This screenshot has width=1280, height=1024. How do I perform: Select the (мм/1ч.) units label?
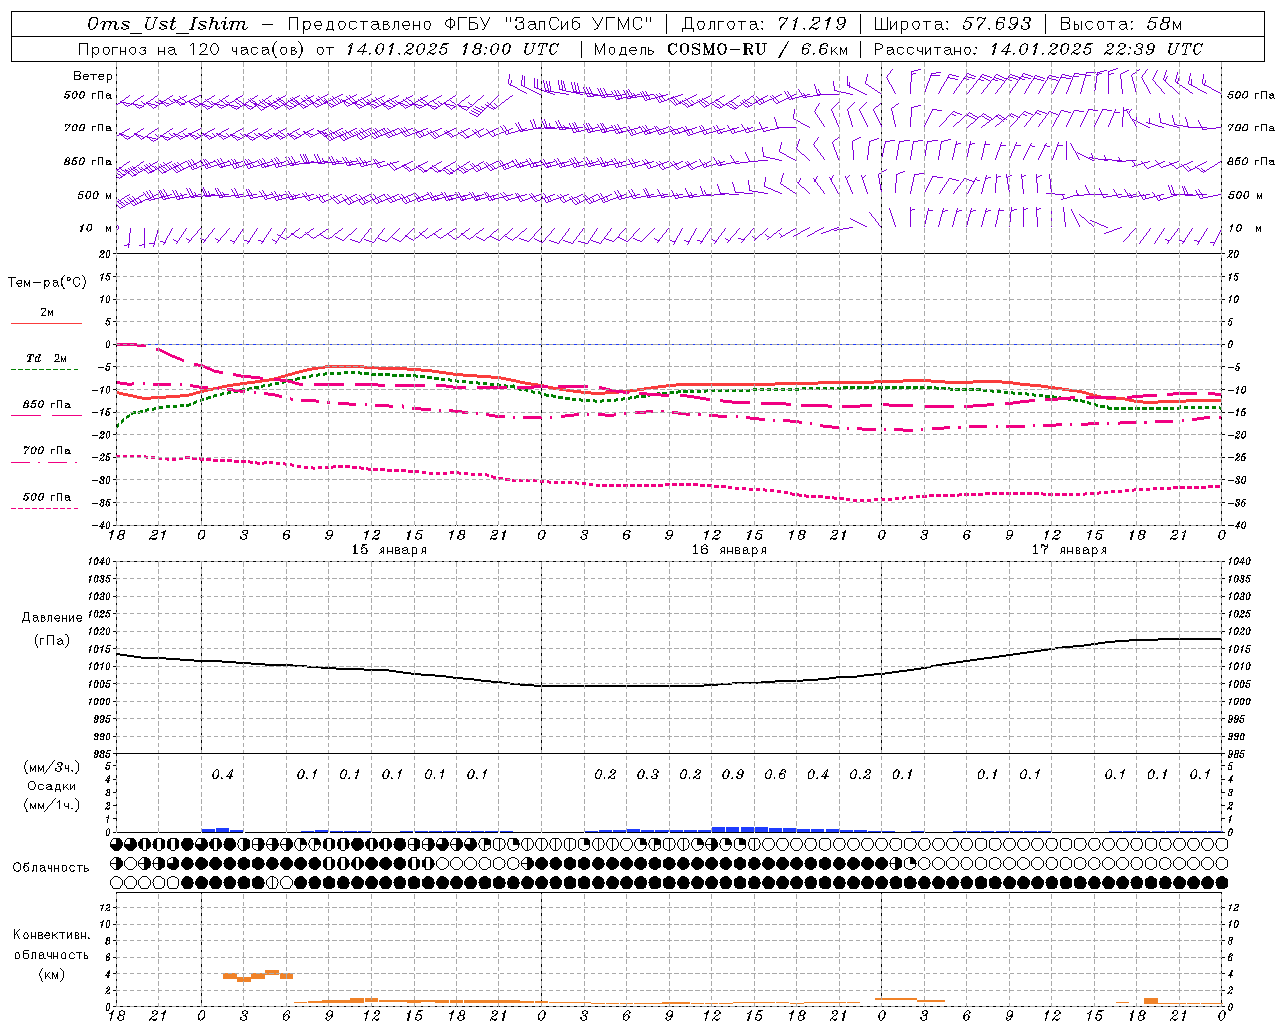pyautogui.click(x=52, y=806)
